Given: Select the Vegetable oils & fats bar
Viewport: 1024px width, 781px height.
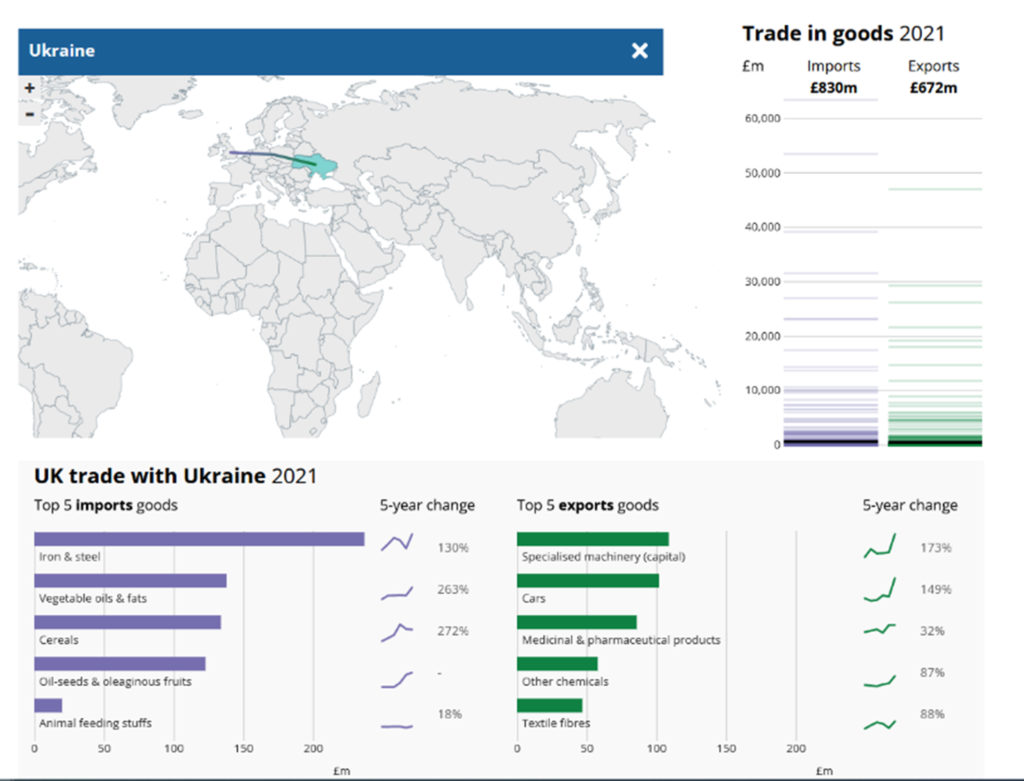Looking at the screenshot, I should point(130,581).
